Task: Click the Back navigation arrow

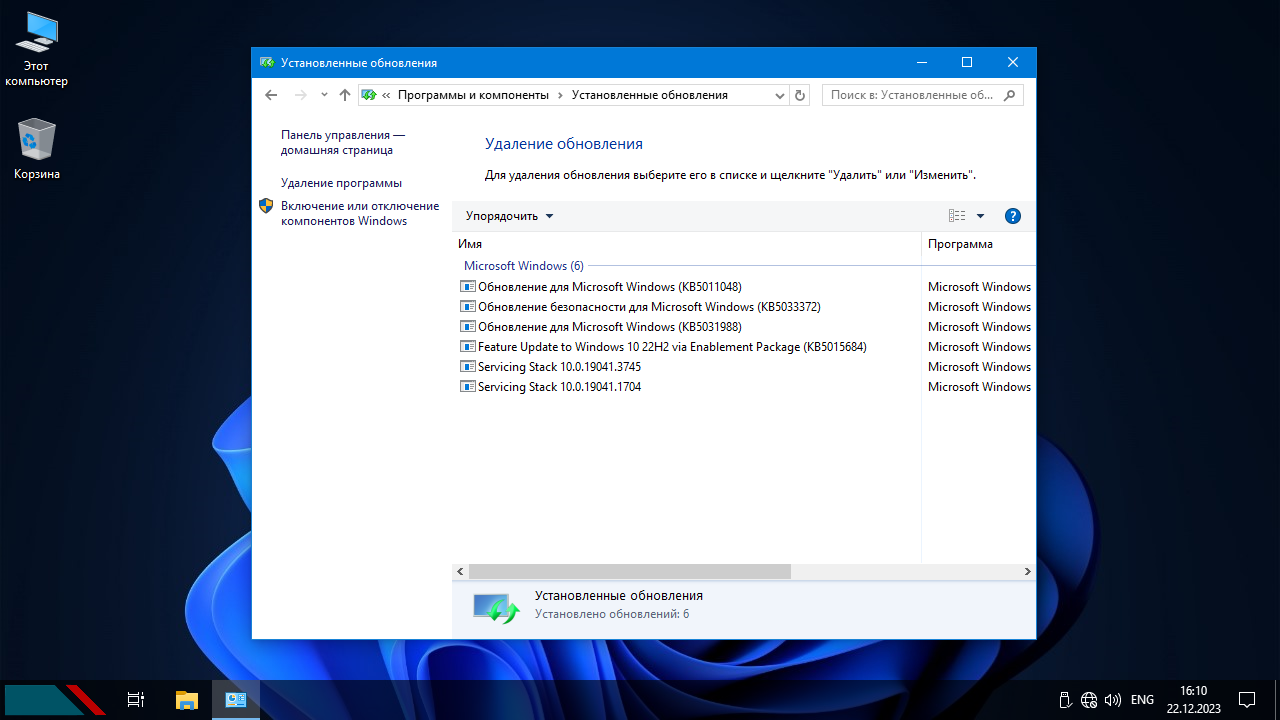Action: 271,95
